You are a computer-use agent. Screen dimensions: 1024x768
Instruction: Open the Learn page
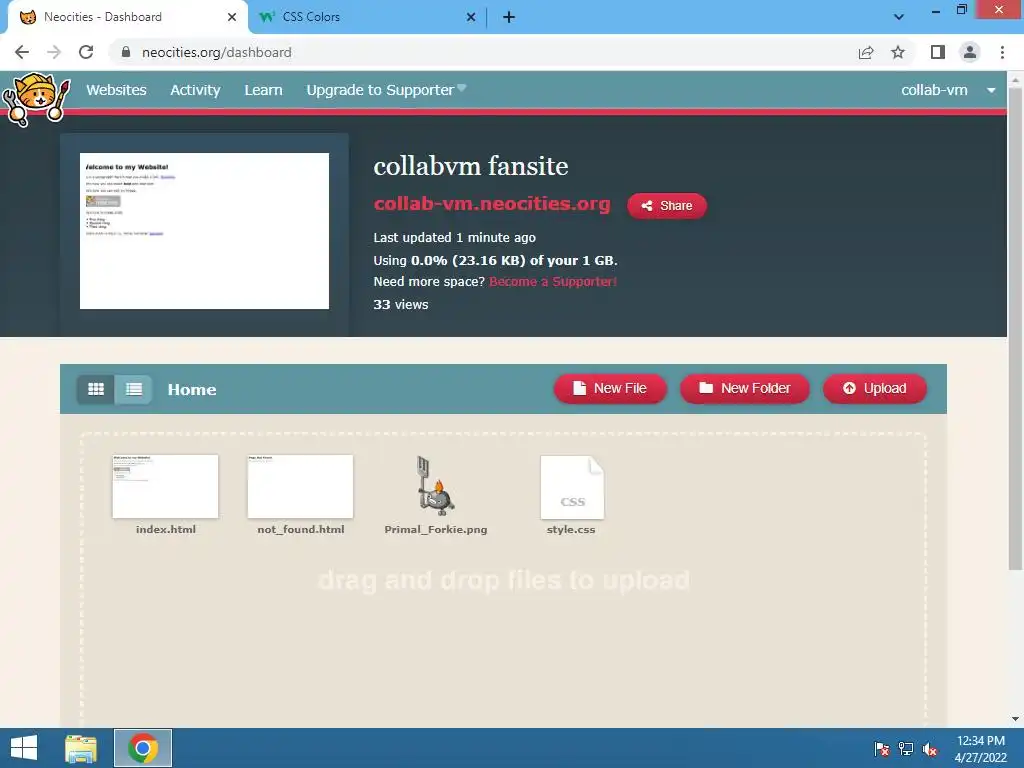(263, 90)
